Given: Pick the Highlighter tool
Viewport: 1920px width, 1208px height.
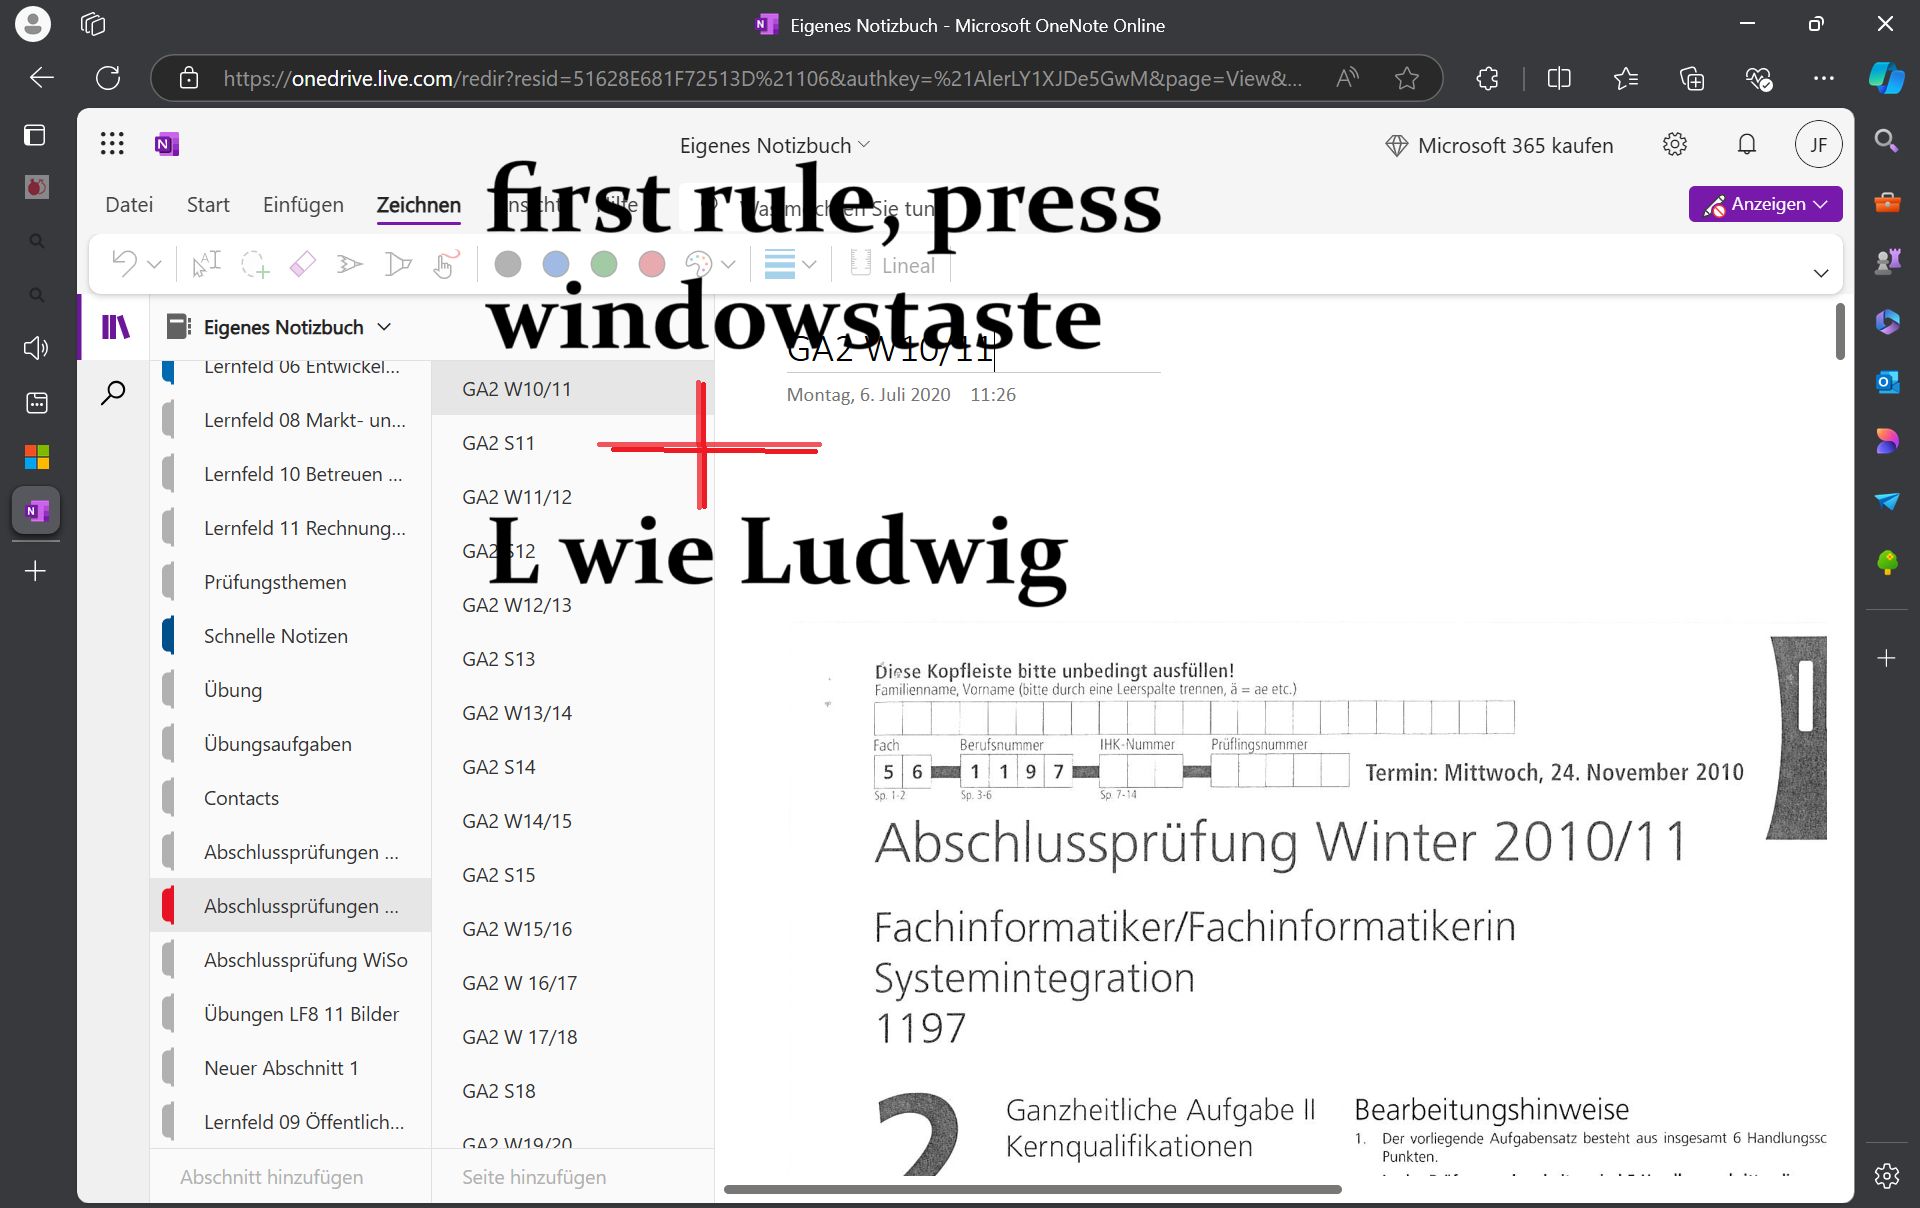Looking at the screenshot, I should pos(398,264).
